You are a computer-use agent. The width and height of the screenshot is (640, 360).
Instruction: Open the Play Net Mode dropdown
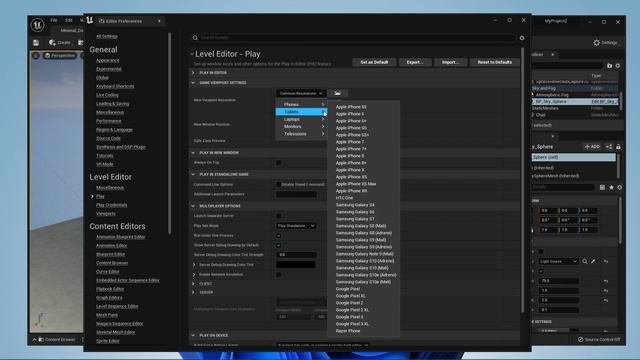click(x=296, y=226)
